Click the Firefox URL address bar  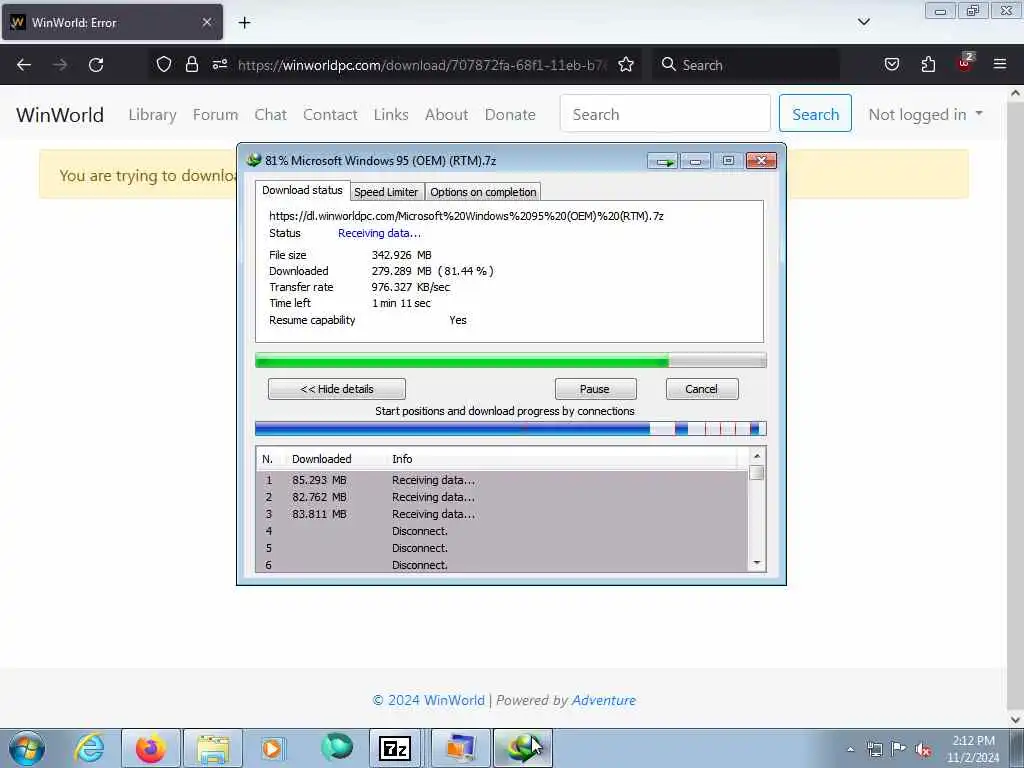421,65
